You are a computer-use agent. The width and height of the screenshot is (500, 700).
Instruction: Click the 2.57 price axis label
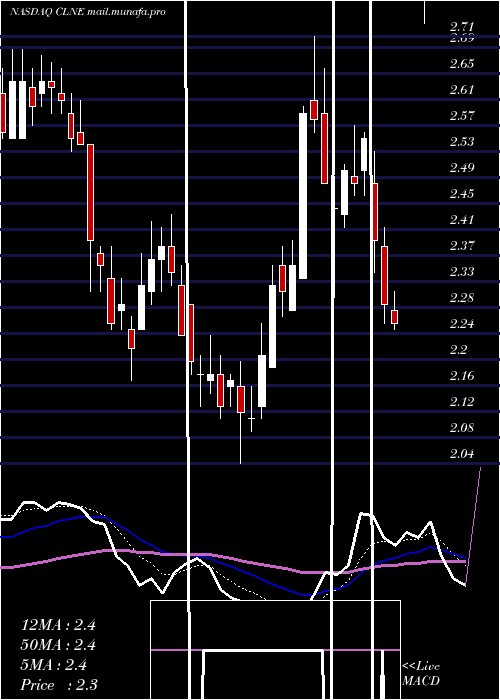[x=462, y=116]
